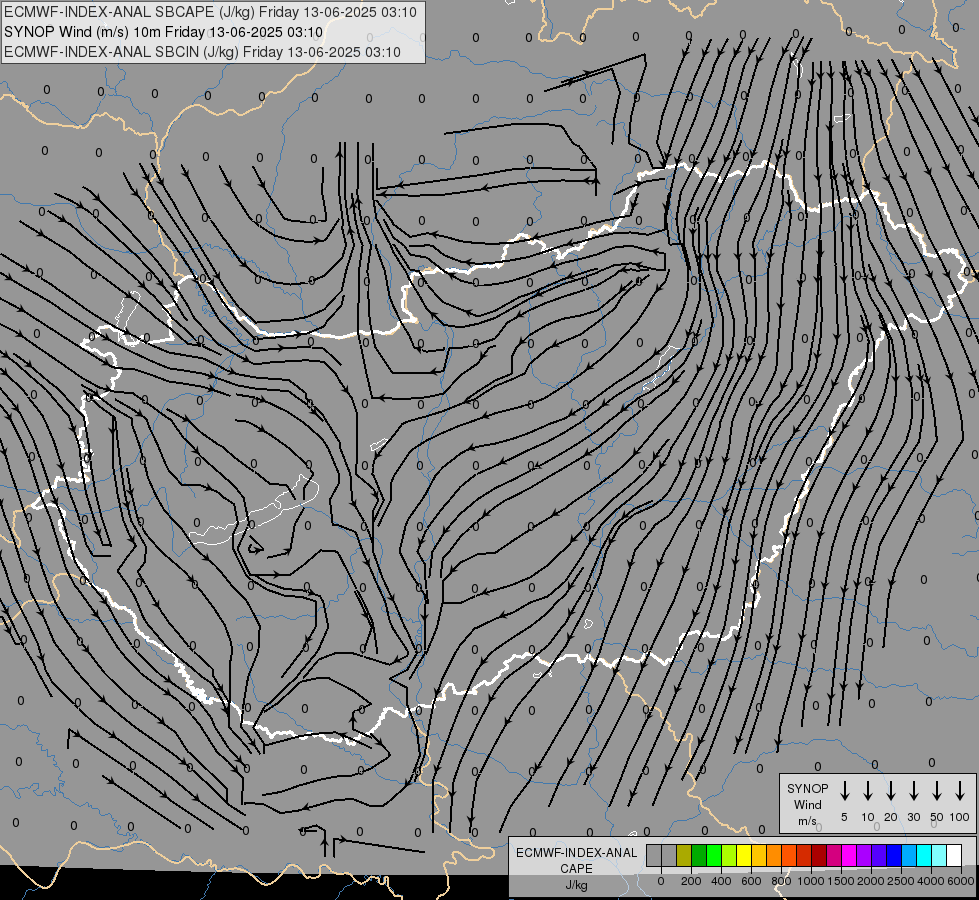Click the wind arrow above the 30 m/s label

913,791
